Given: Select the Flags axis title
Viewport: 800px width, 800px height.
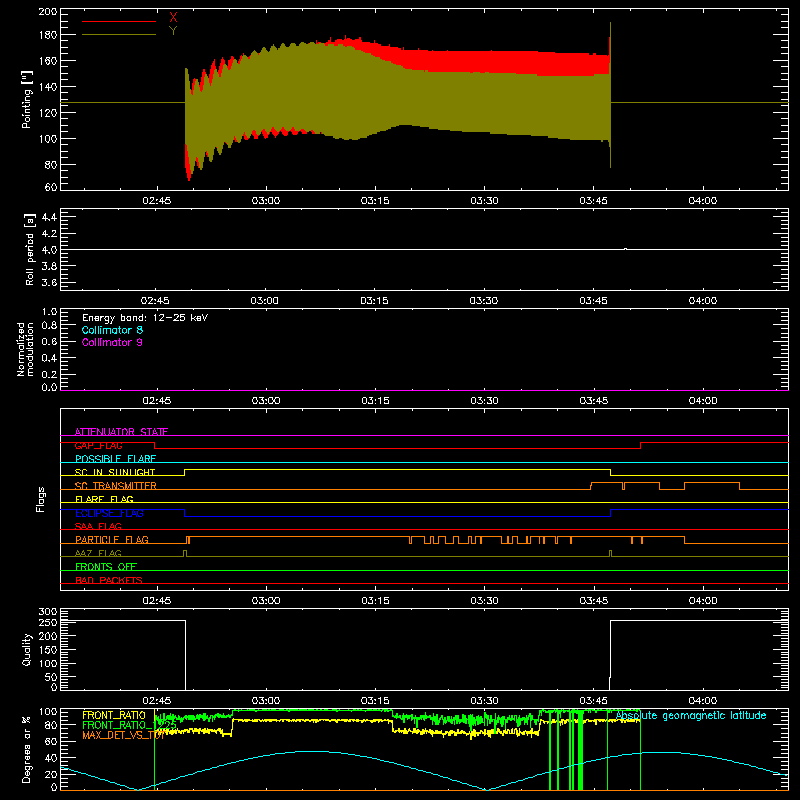Looking at the screenshot, I should [x=41, y=499].
